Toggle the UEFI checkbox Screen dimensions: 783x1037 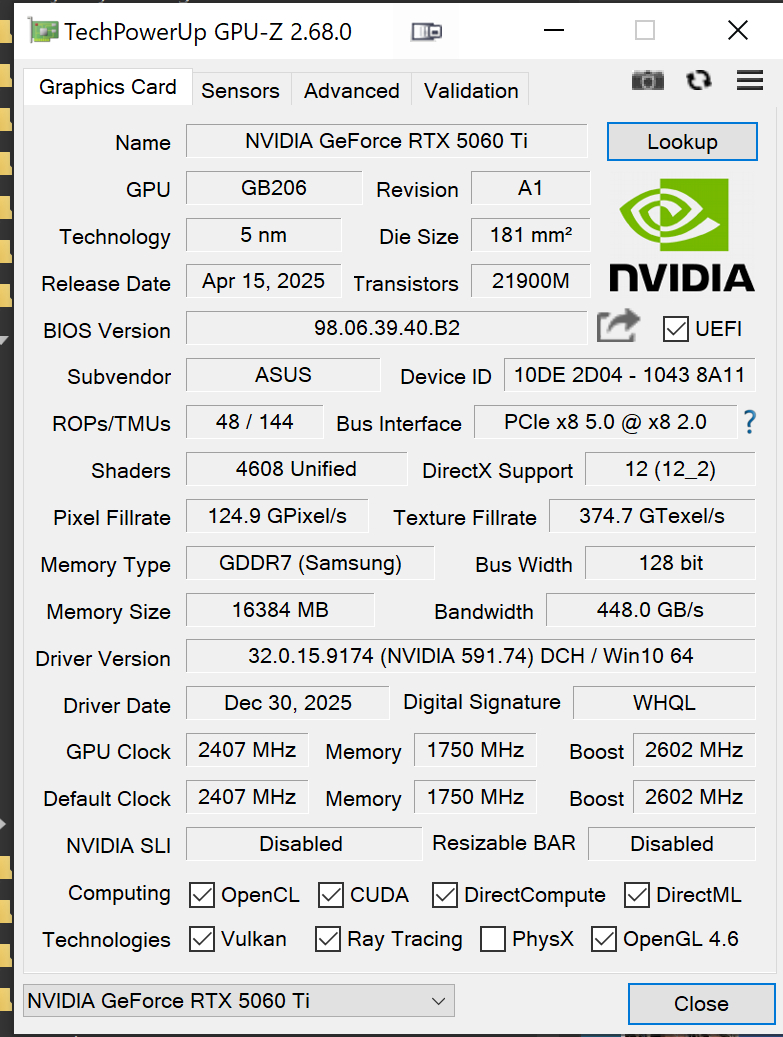point(676,328)
